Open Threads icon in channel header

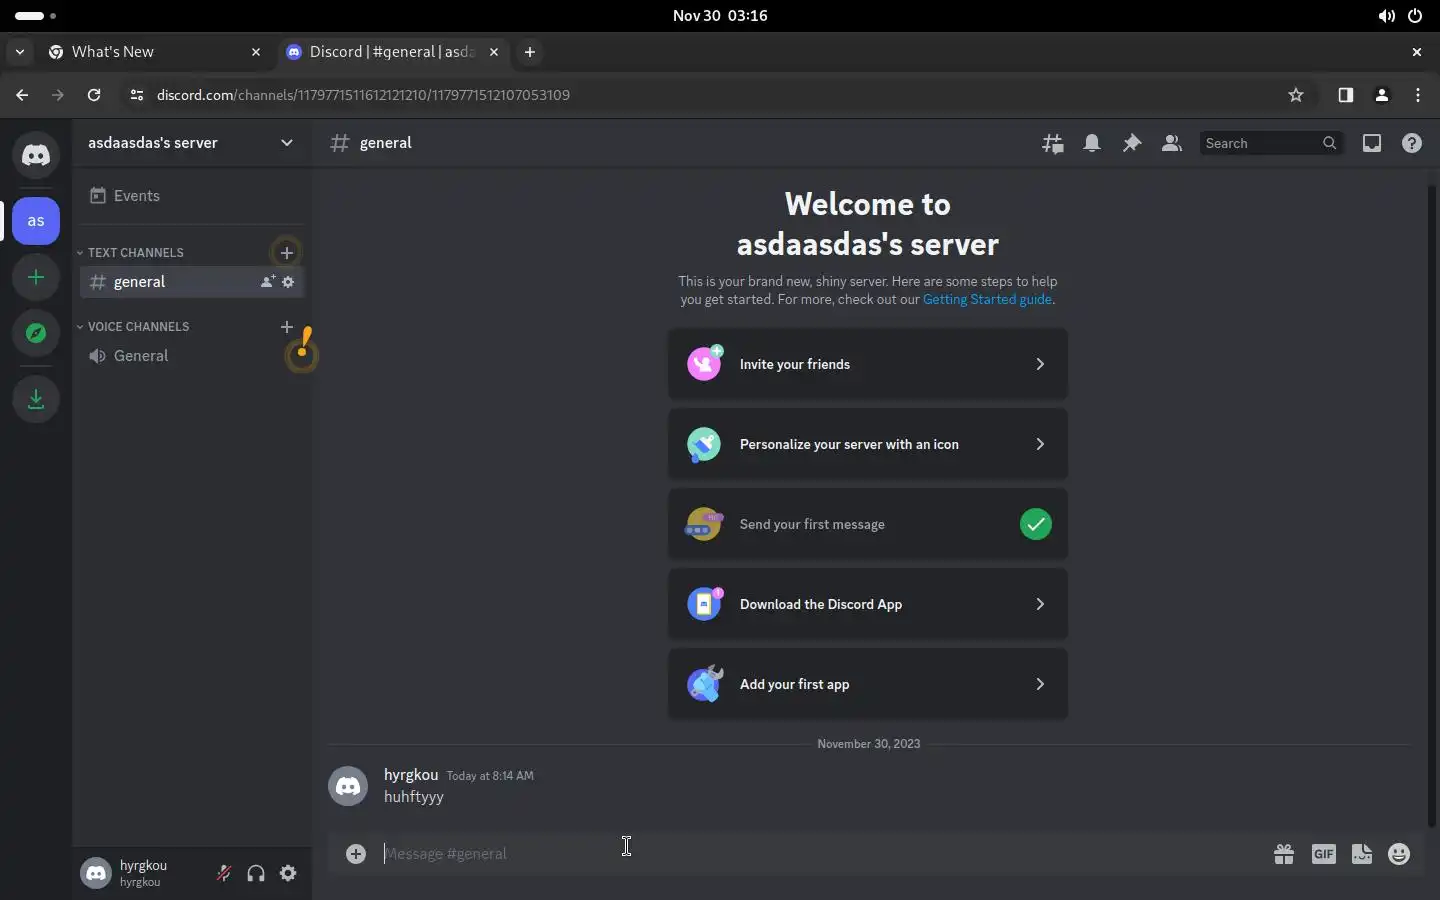pyautogui.click(x=1052, y=143)
